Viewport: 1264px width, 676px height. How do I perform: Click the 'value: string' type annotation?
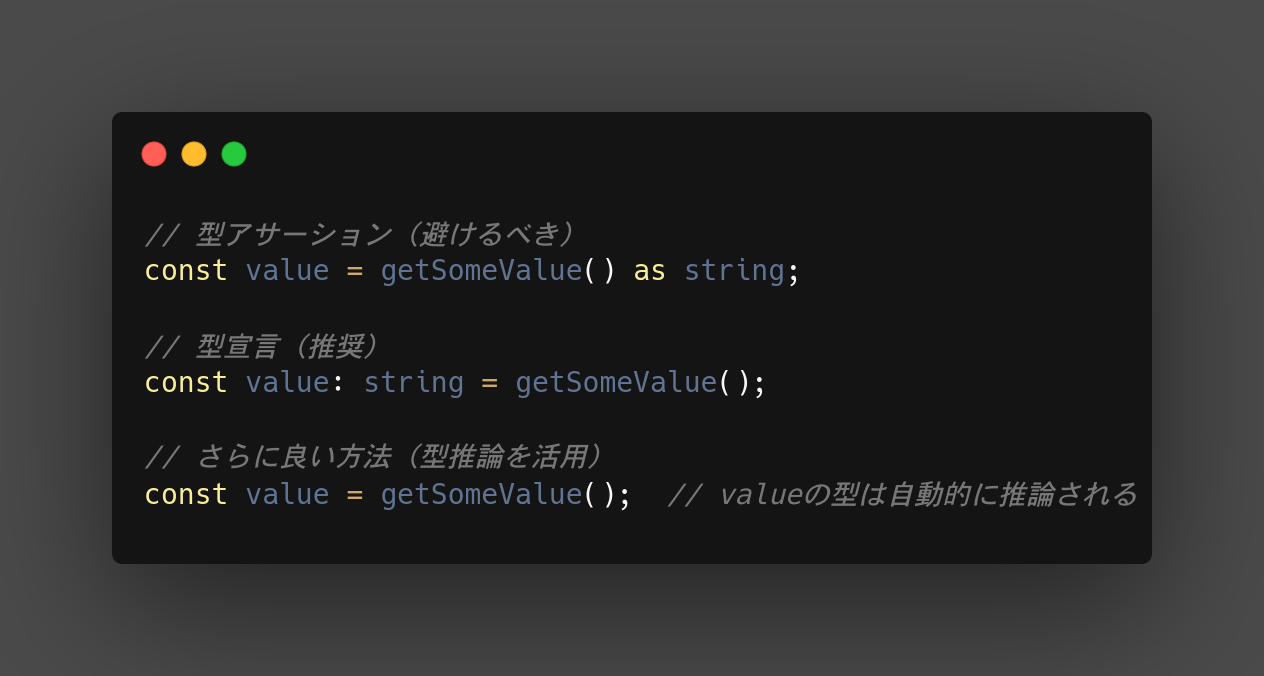(355, 383)
